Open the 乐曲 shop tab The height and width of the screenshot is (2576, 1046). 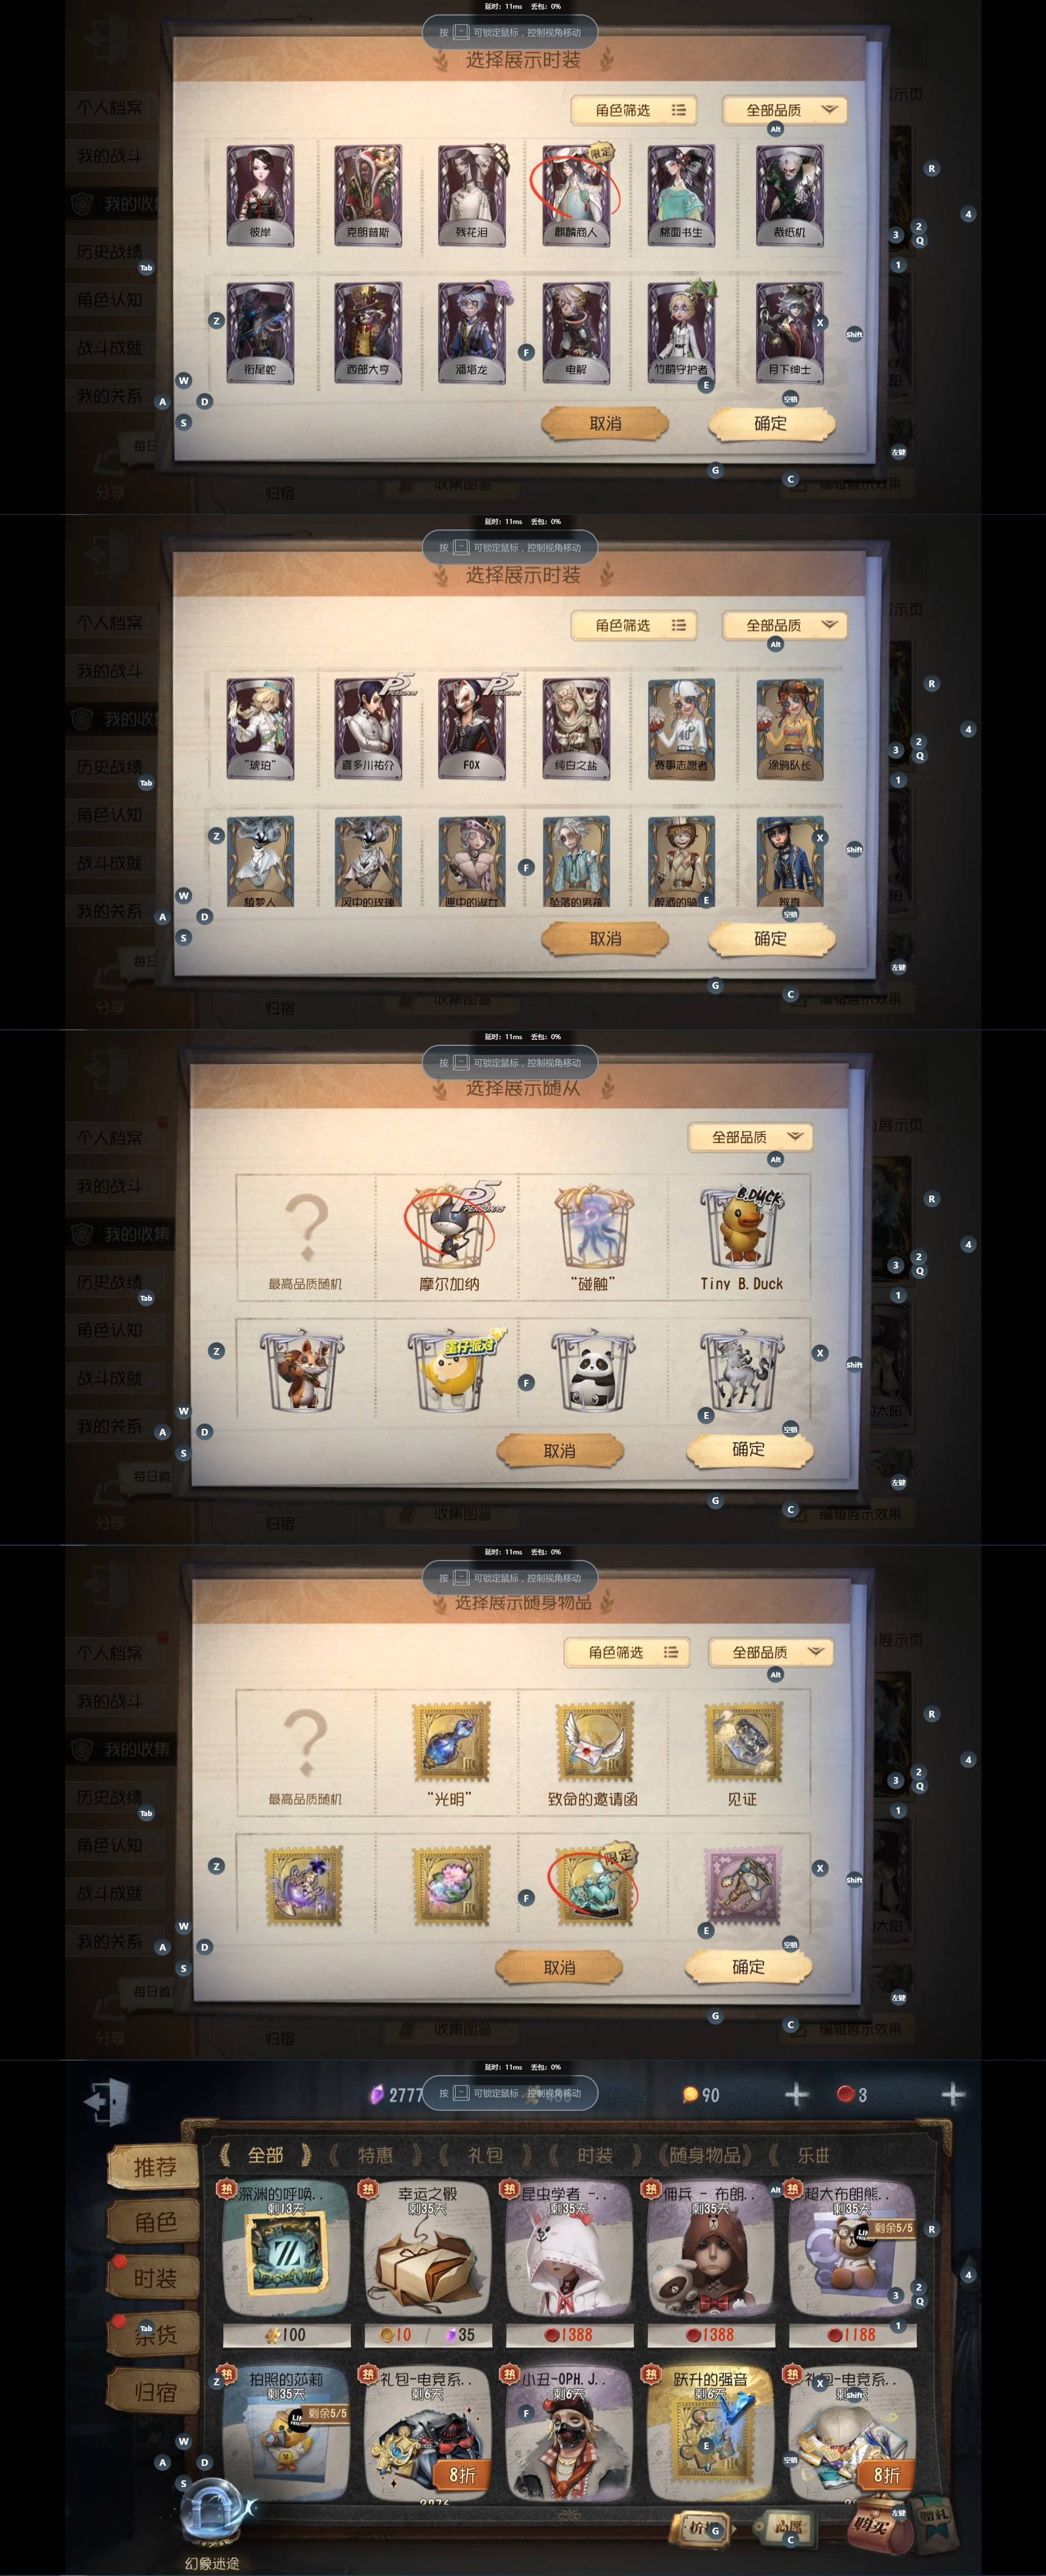point(813,2155)
